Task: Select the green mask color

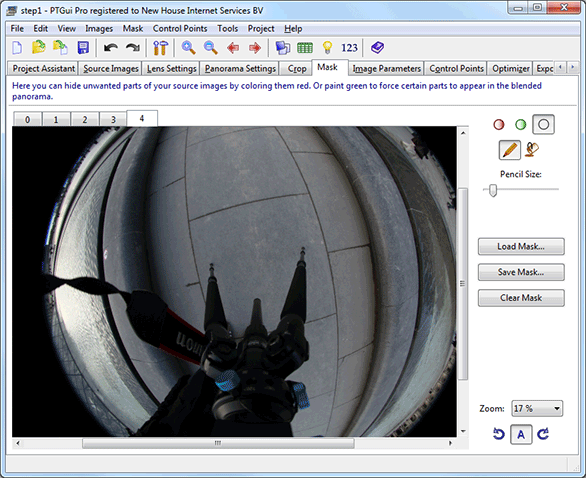Action: (x=521, y=124)
